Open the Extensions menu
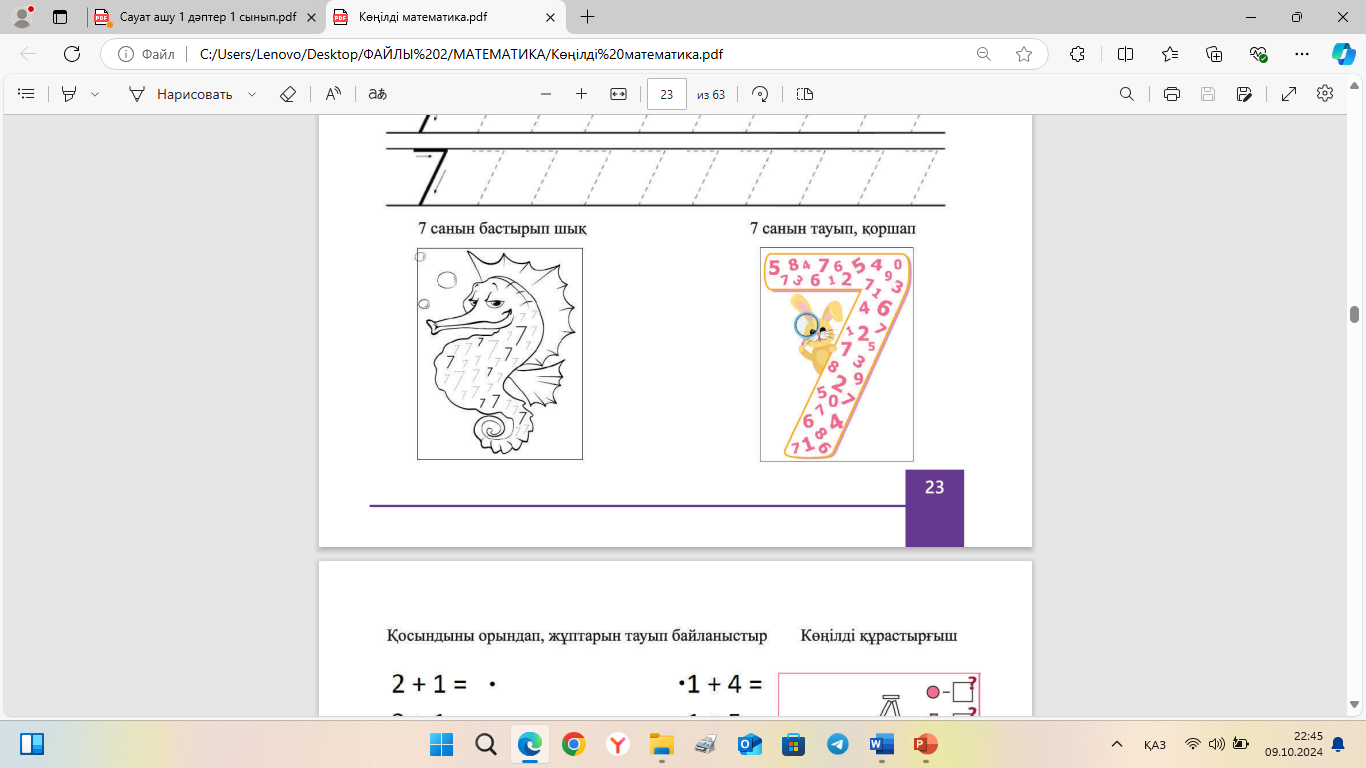The image size is (1366, 768). click(x=1077, y=54)
